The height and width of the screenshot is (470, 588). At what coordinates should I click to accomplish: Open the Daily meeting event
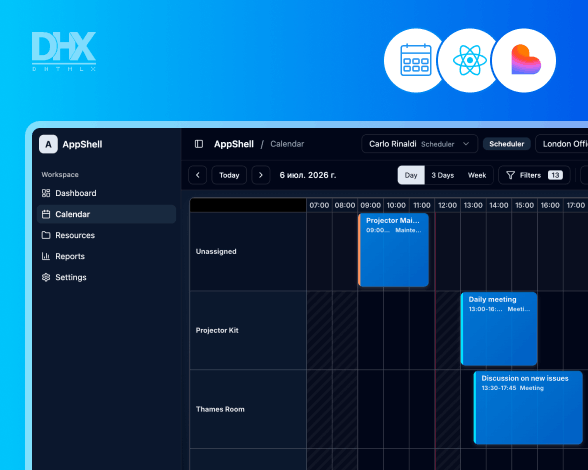(x=499, y=329)
